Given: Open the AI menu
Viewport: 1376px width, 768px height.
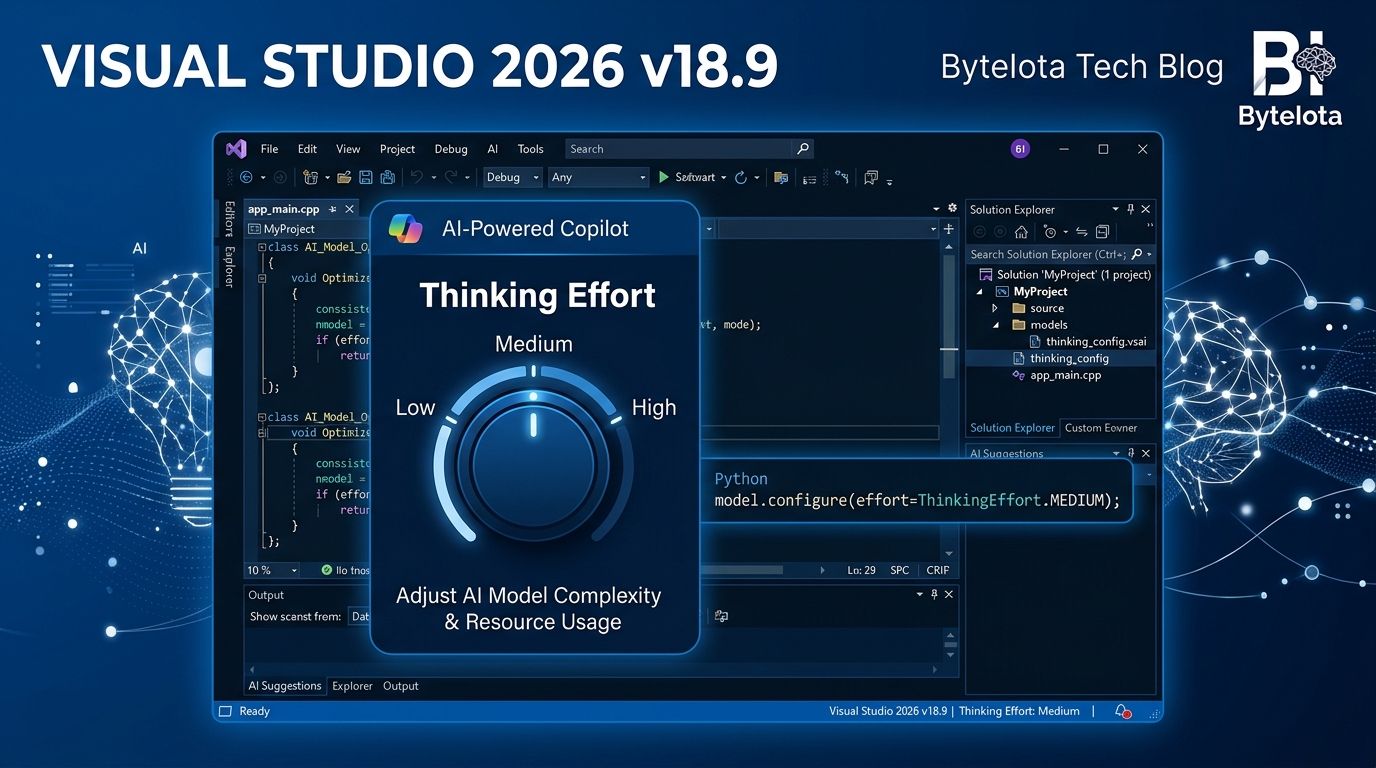Looking at the screenshot, I should pyautogui.click(x=492, y=149).
